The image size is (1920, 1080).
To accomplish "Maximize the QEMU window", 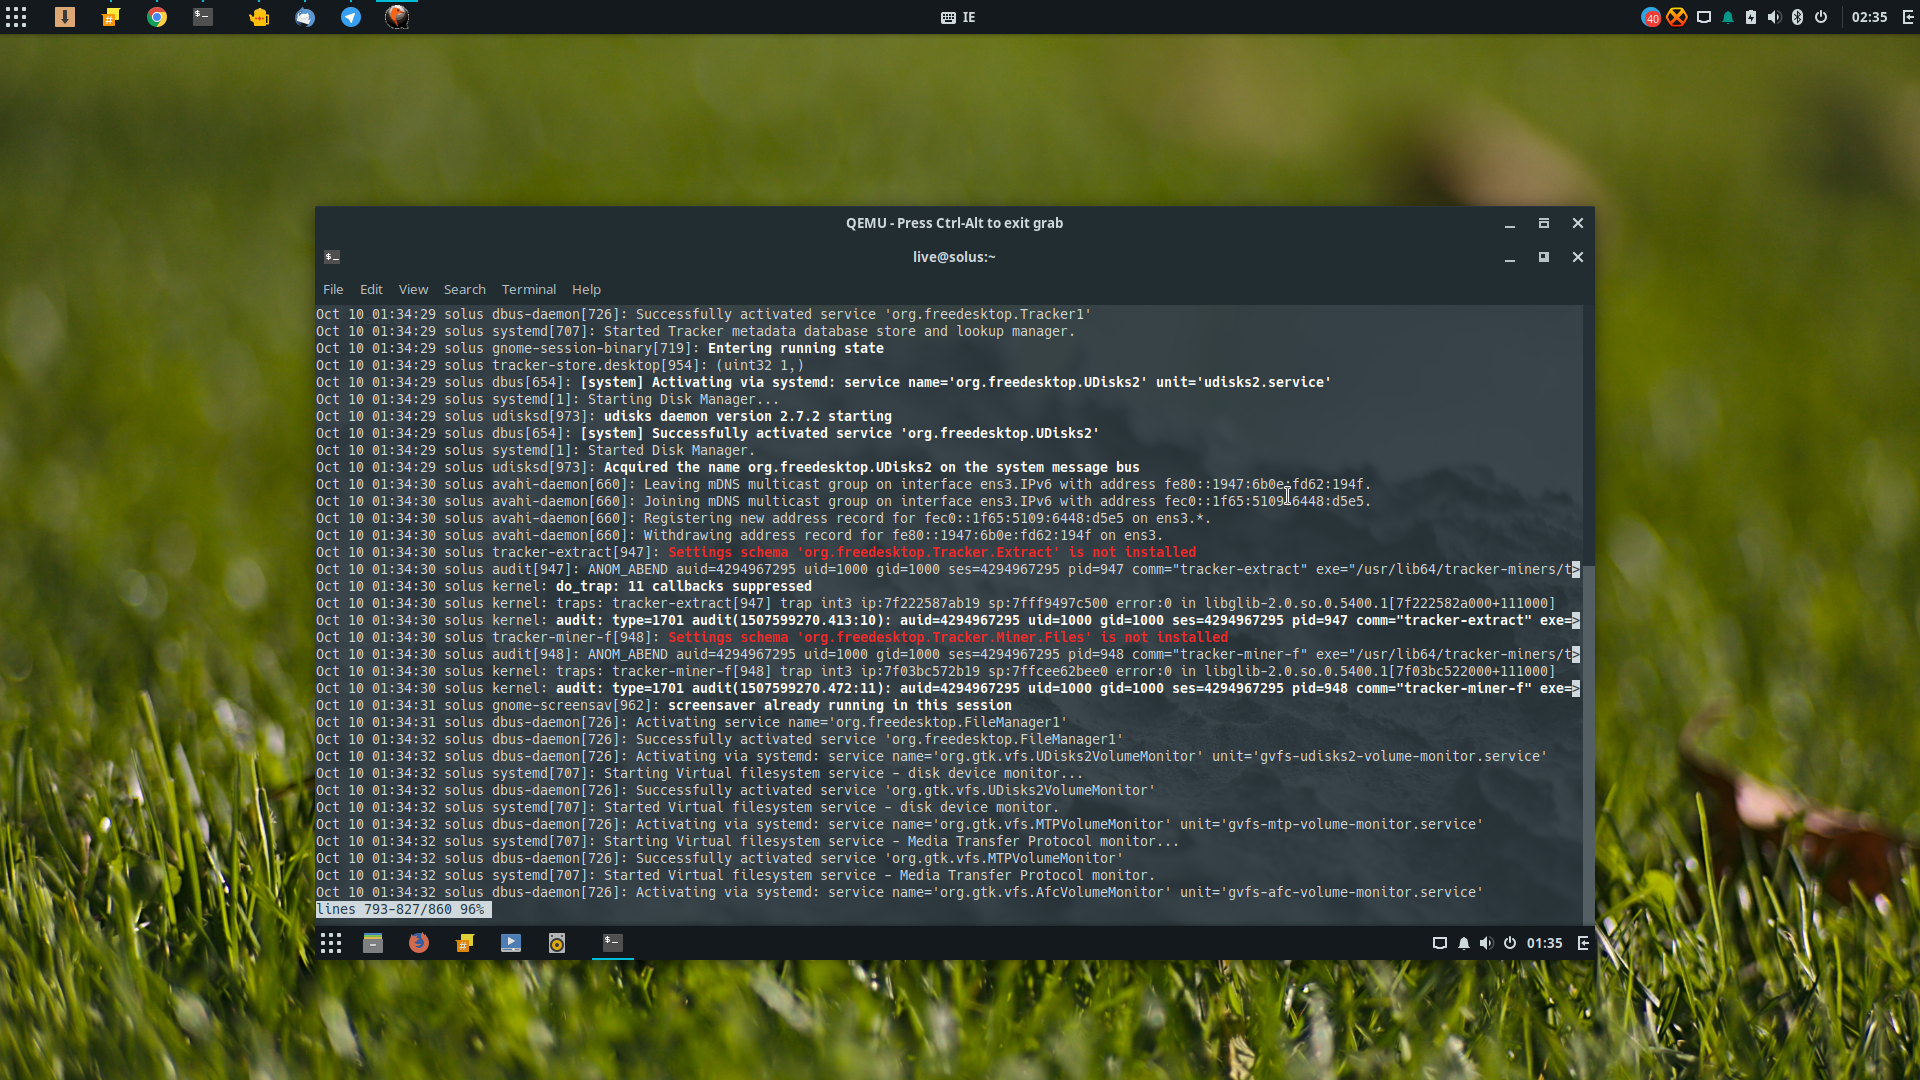I will (1544, 223).
